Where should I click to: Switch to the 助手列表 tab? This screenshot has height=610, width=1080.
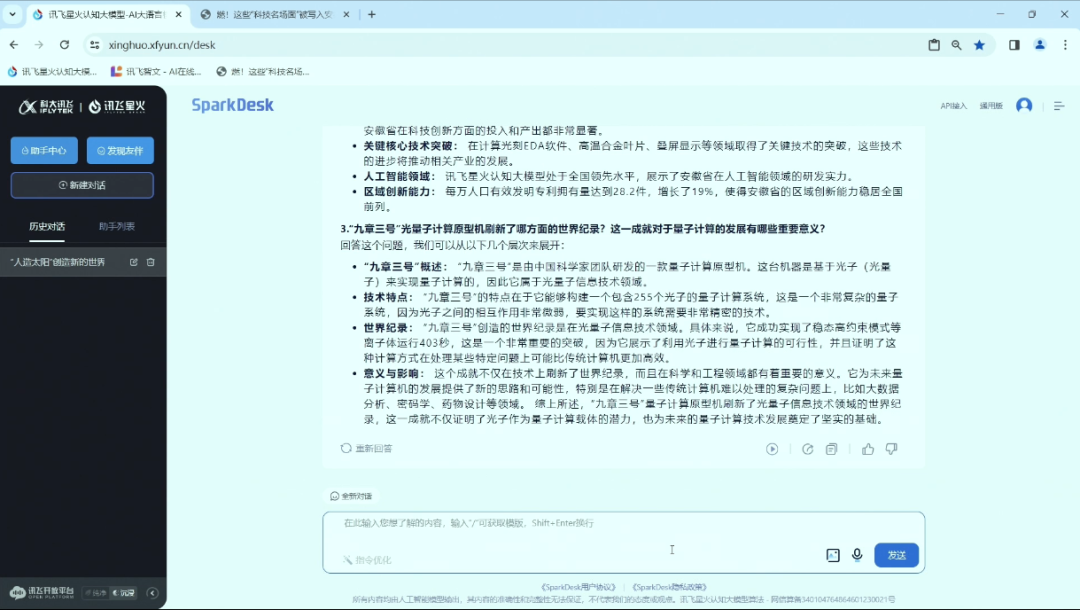(117, 227)
